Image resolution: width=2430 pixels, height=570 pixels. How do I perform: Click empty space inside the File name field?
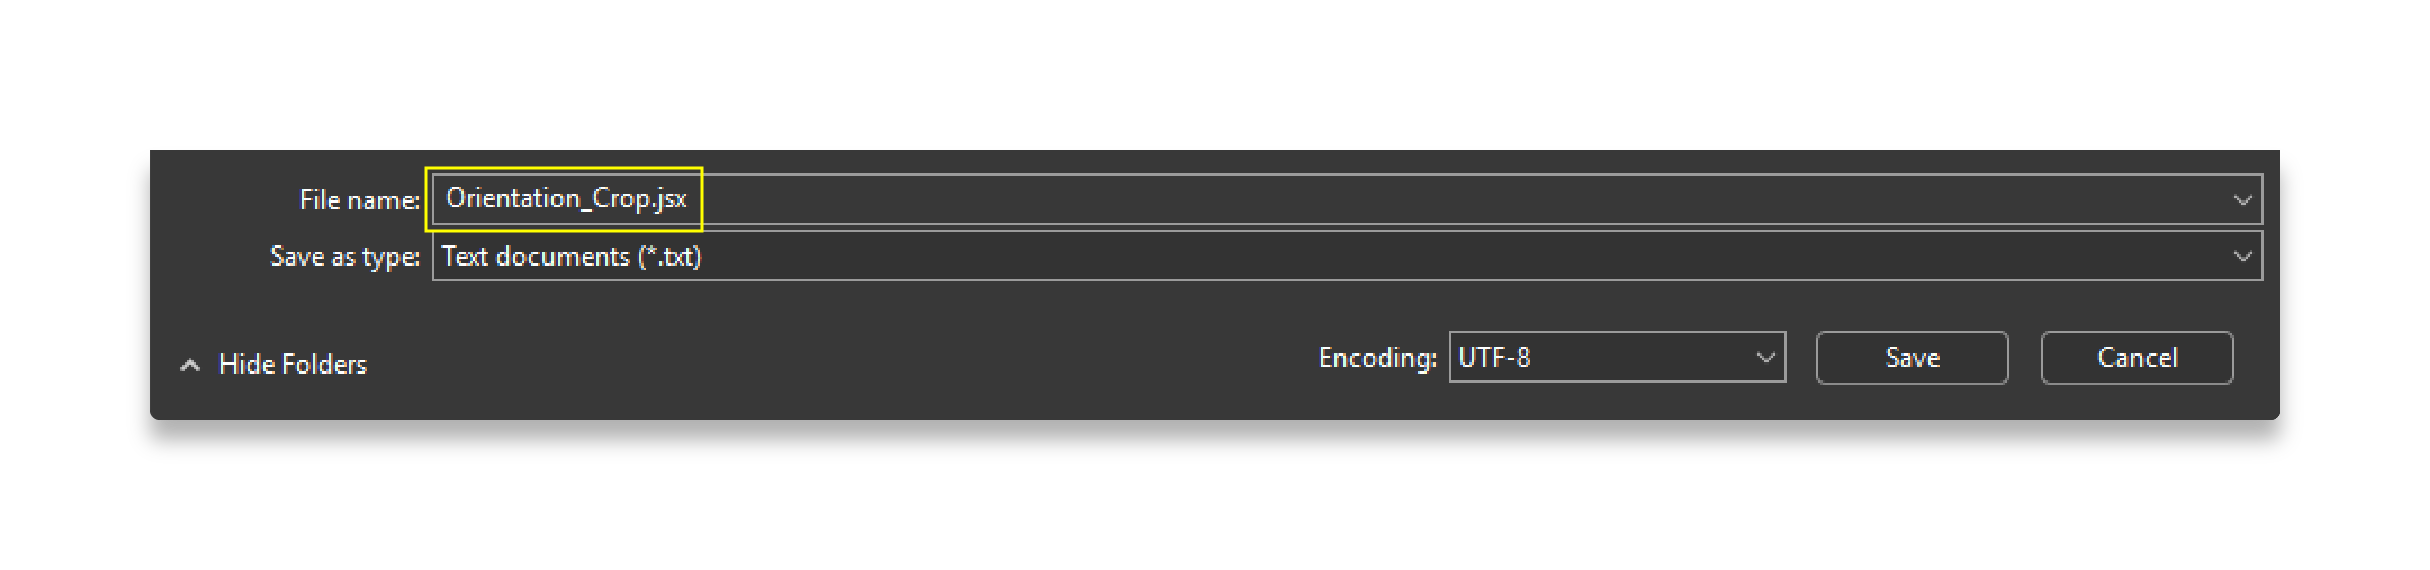coord(1400,200)
